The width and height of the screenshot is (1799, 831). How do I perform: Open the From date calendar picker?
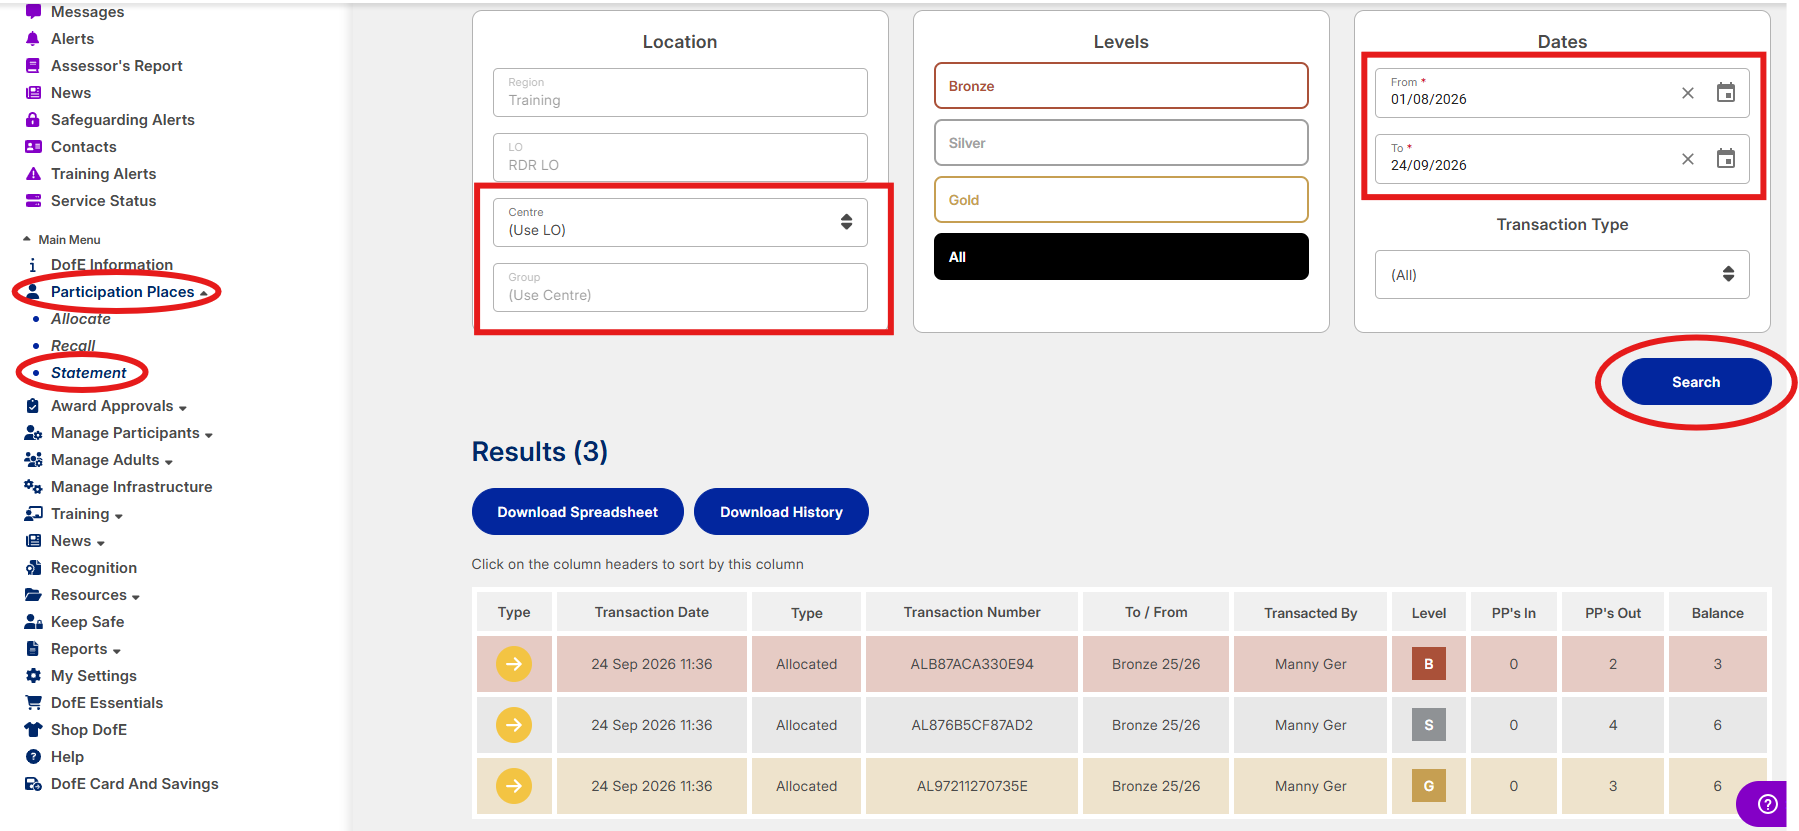(1726, 93)
